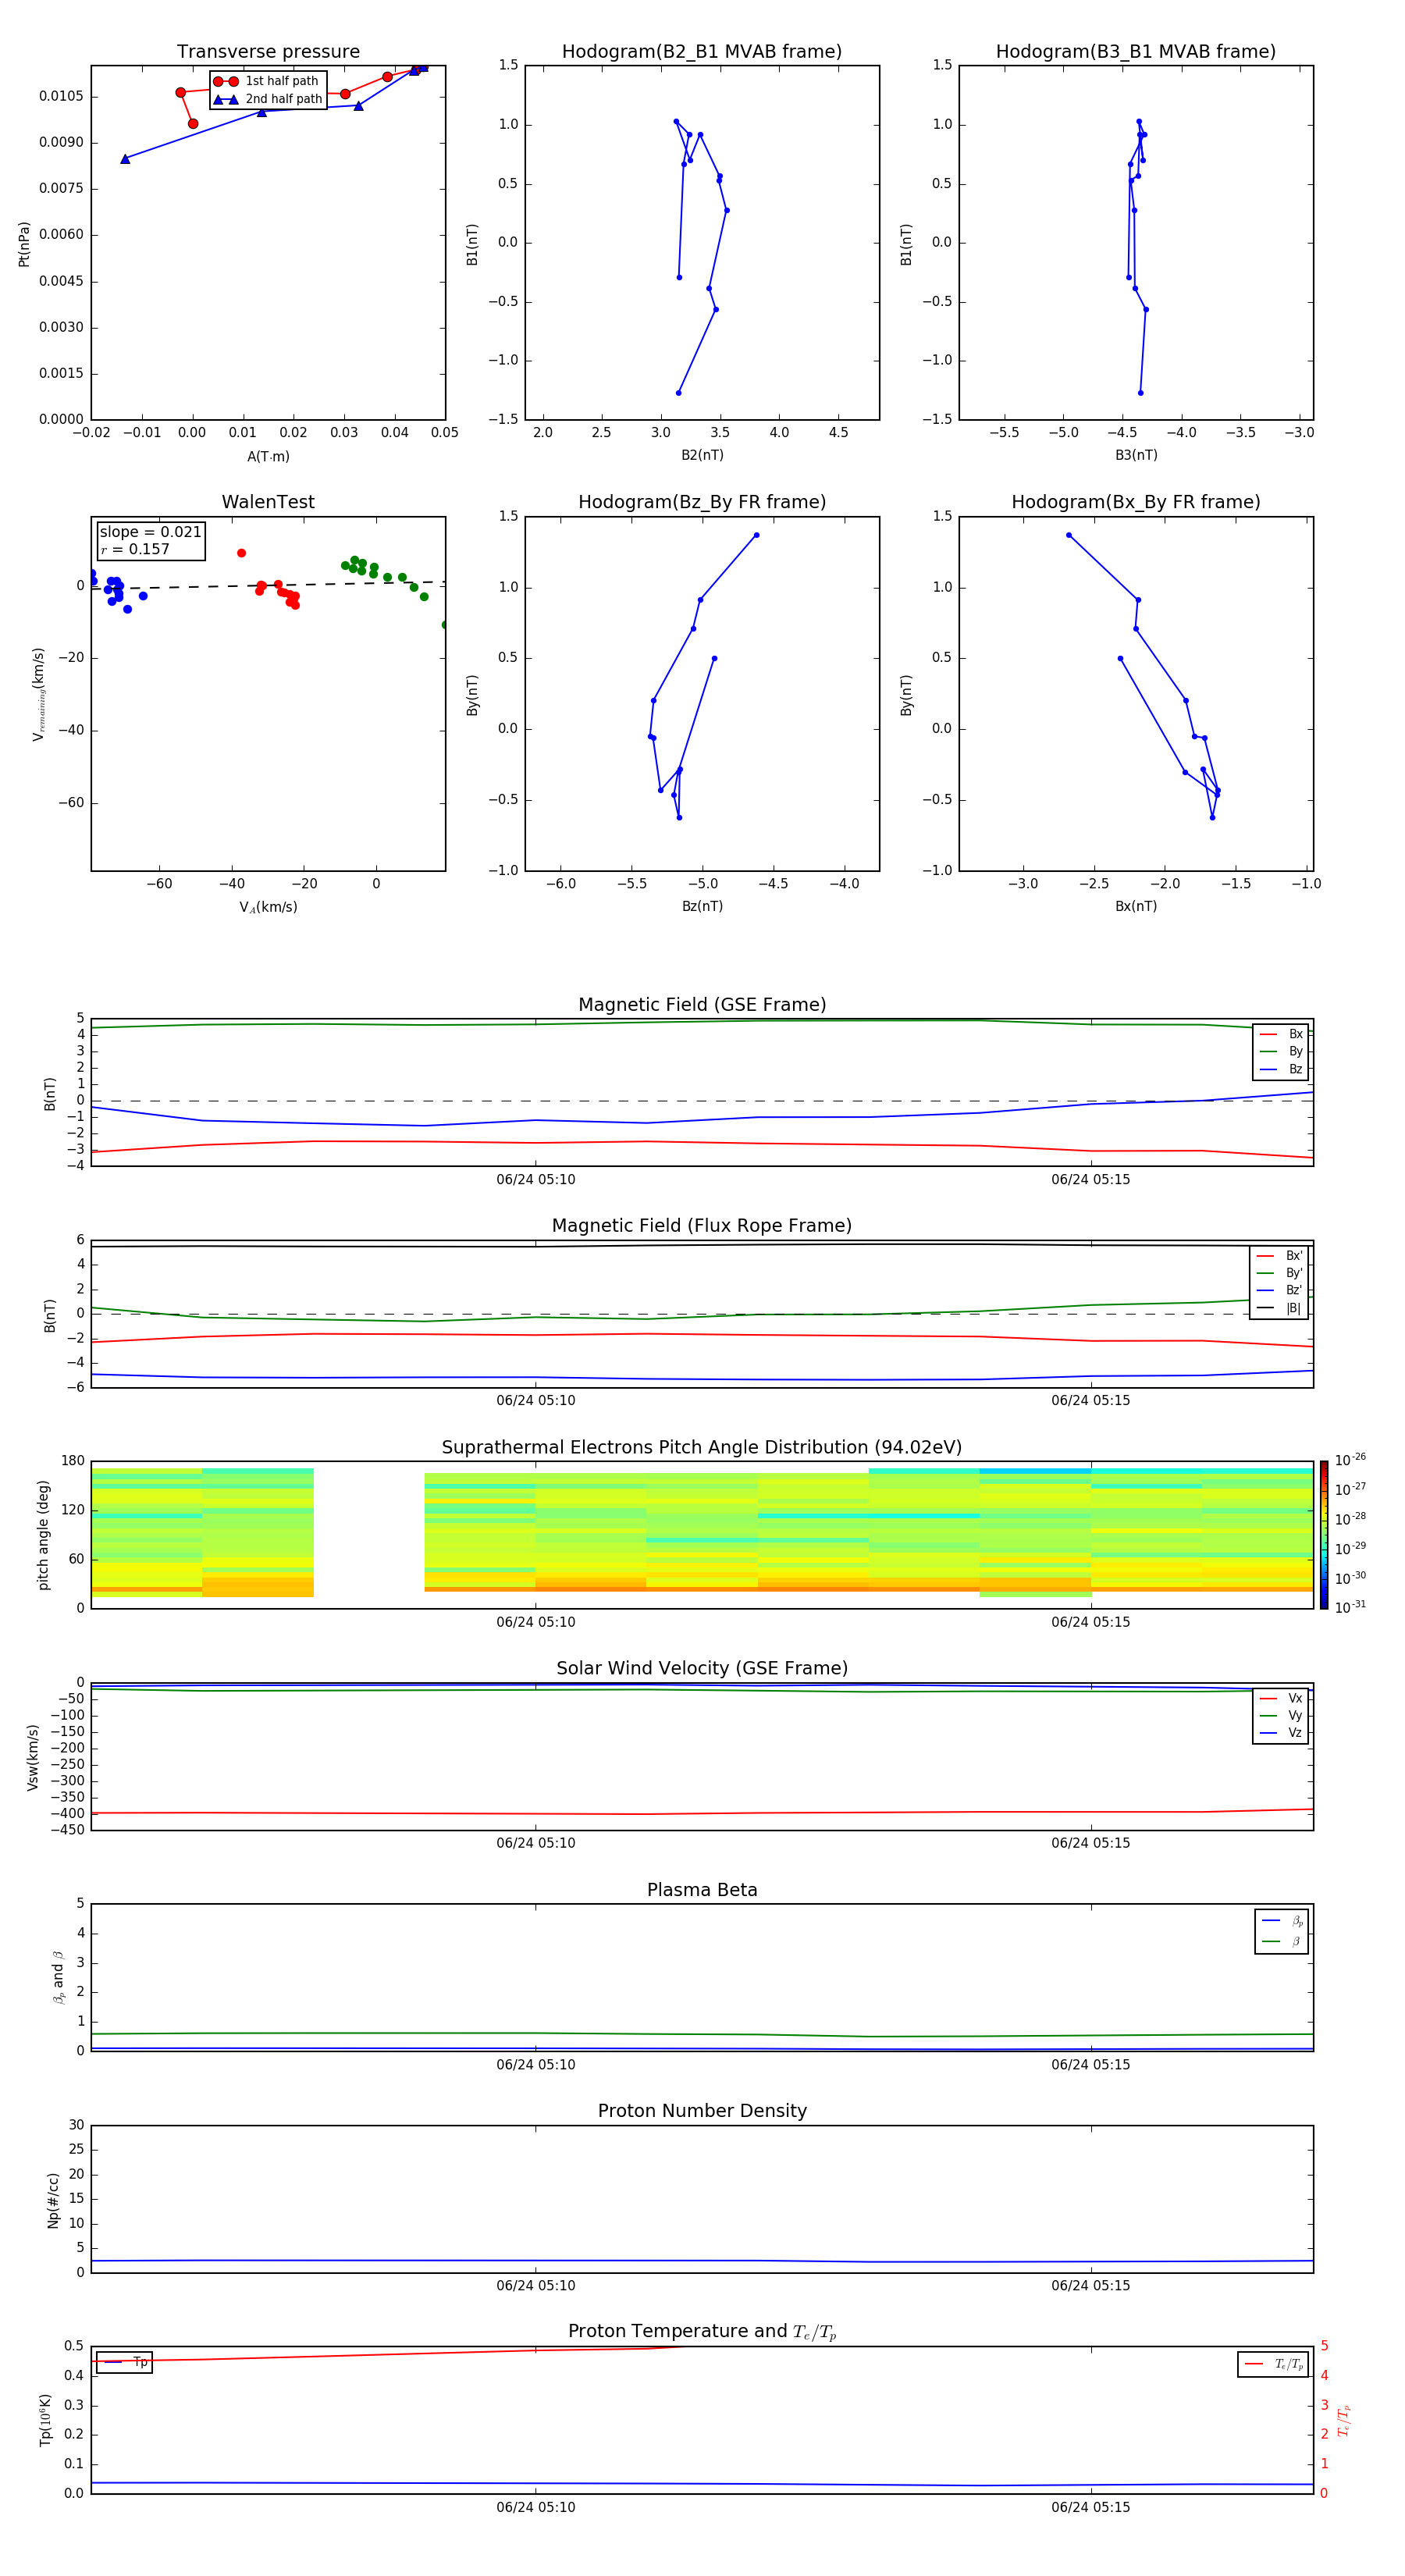Select Bx' in the Flux Rope legend
The image size is (1405, 2576).
coord(1279,1256)
